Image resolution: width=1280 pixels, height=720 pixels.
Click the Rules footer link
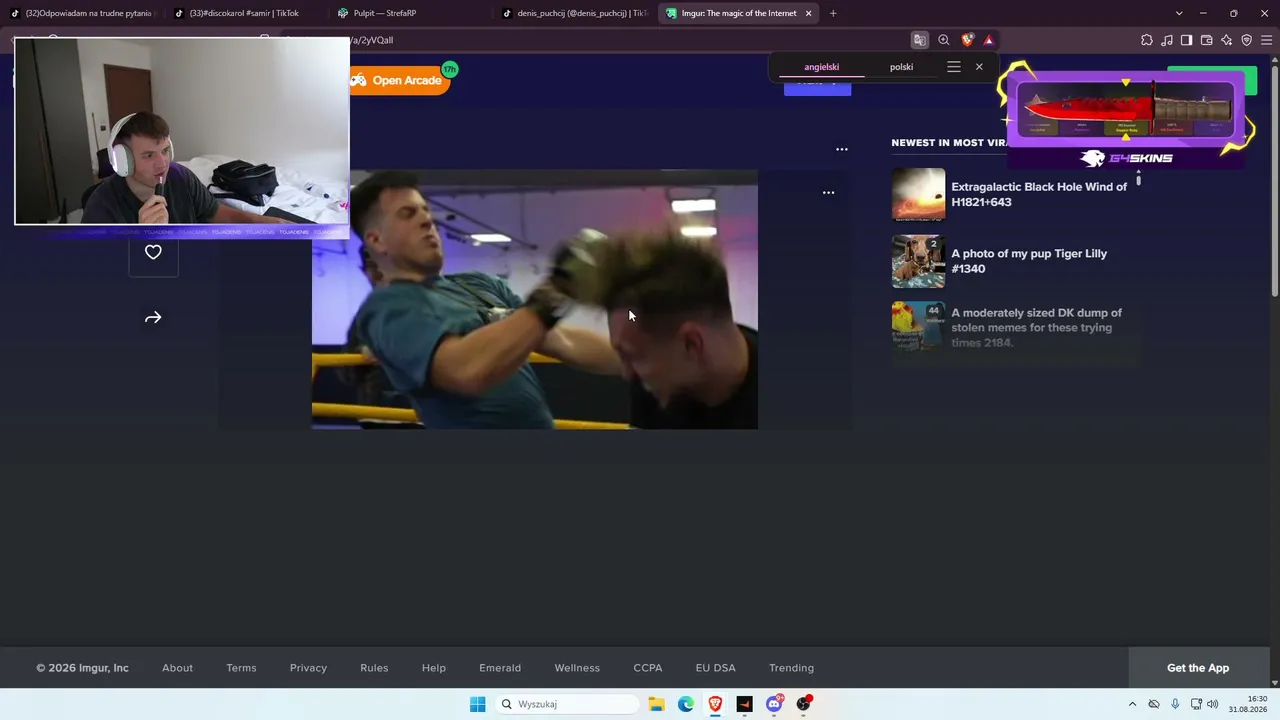pos(374,668)
